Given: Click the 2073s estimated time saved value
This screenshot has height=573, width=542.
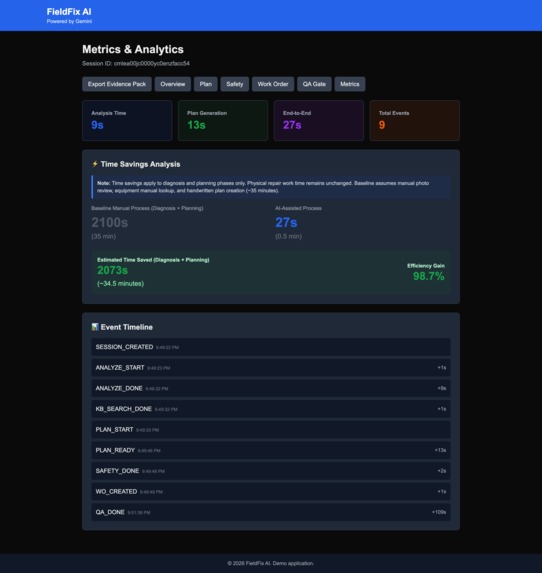Looking at the screenshot, I should pos(113,270).
